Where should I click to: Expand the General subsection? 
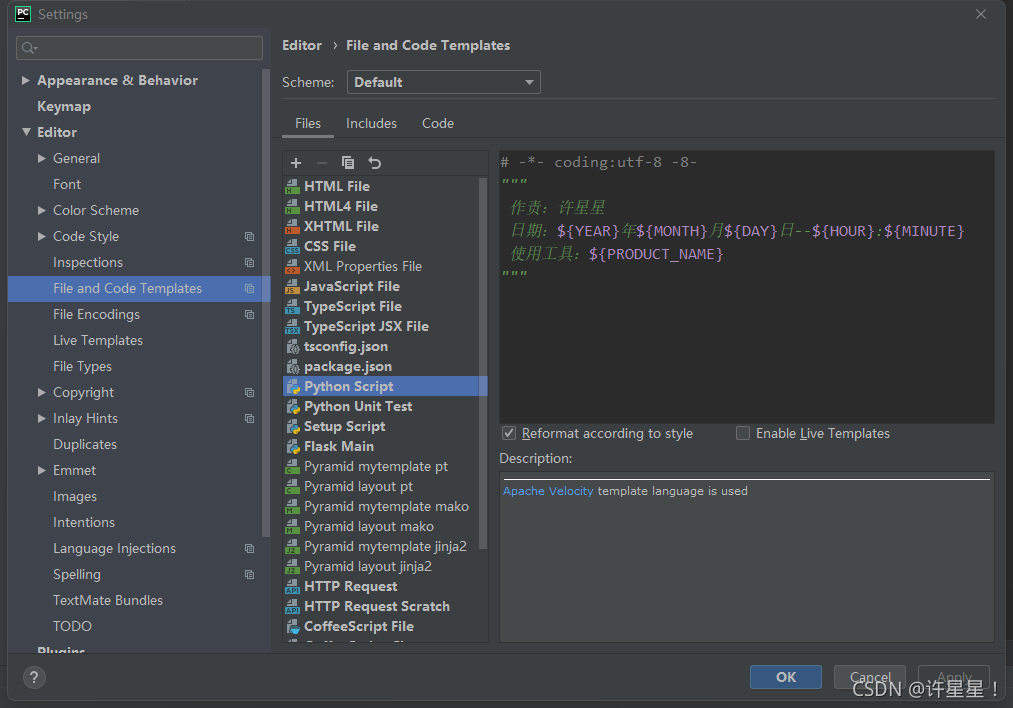click(42, 158)
